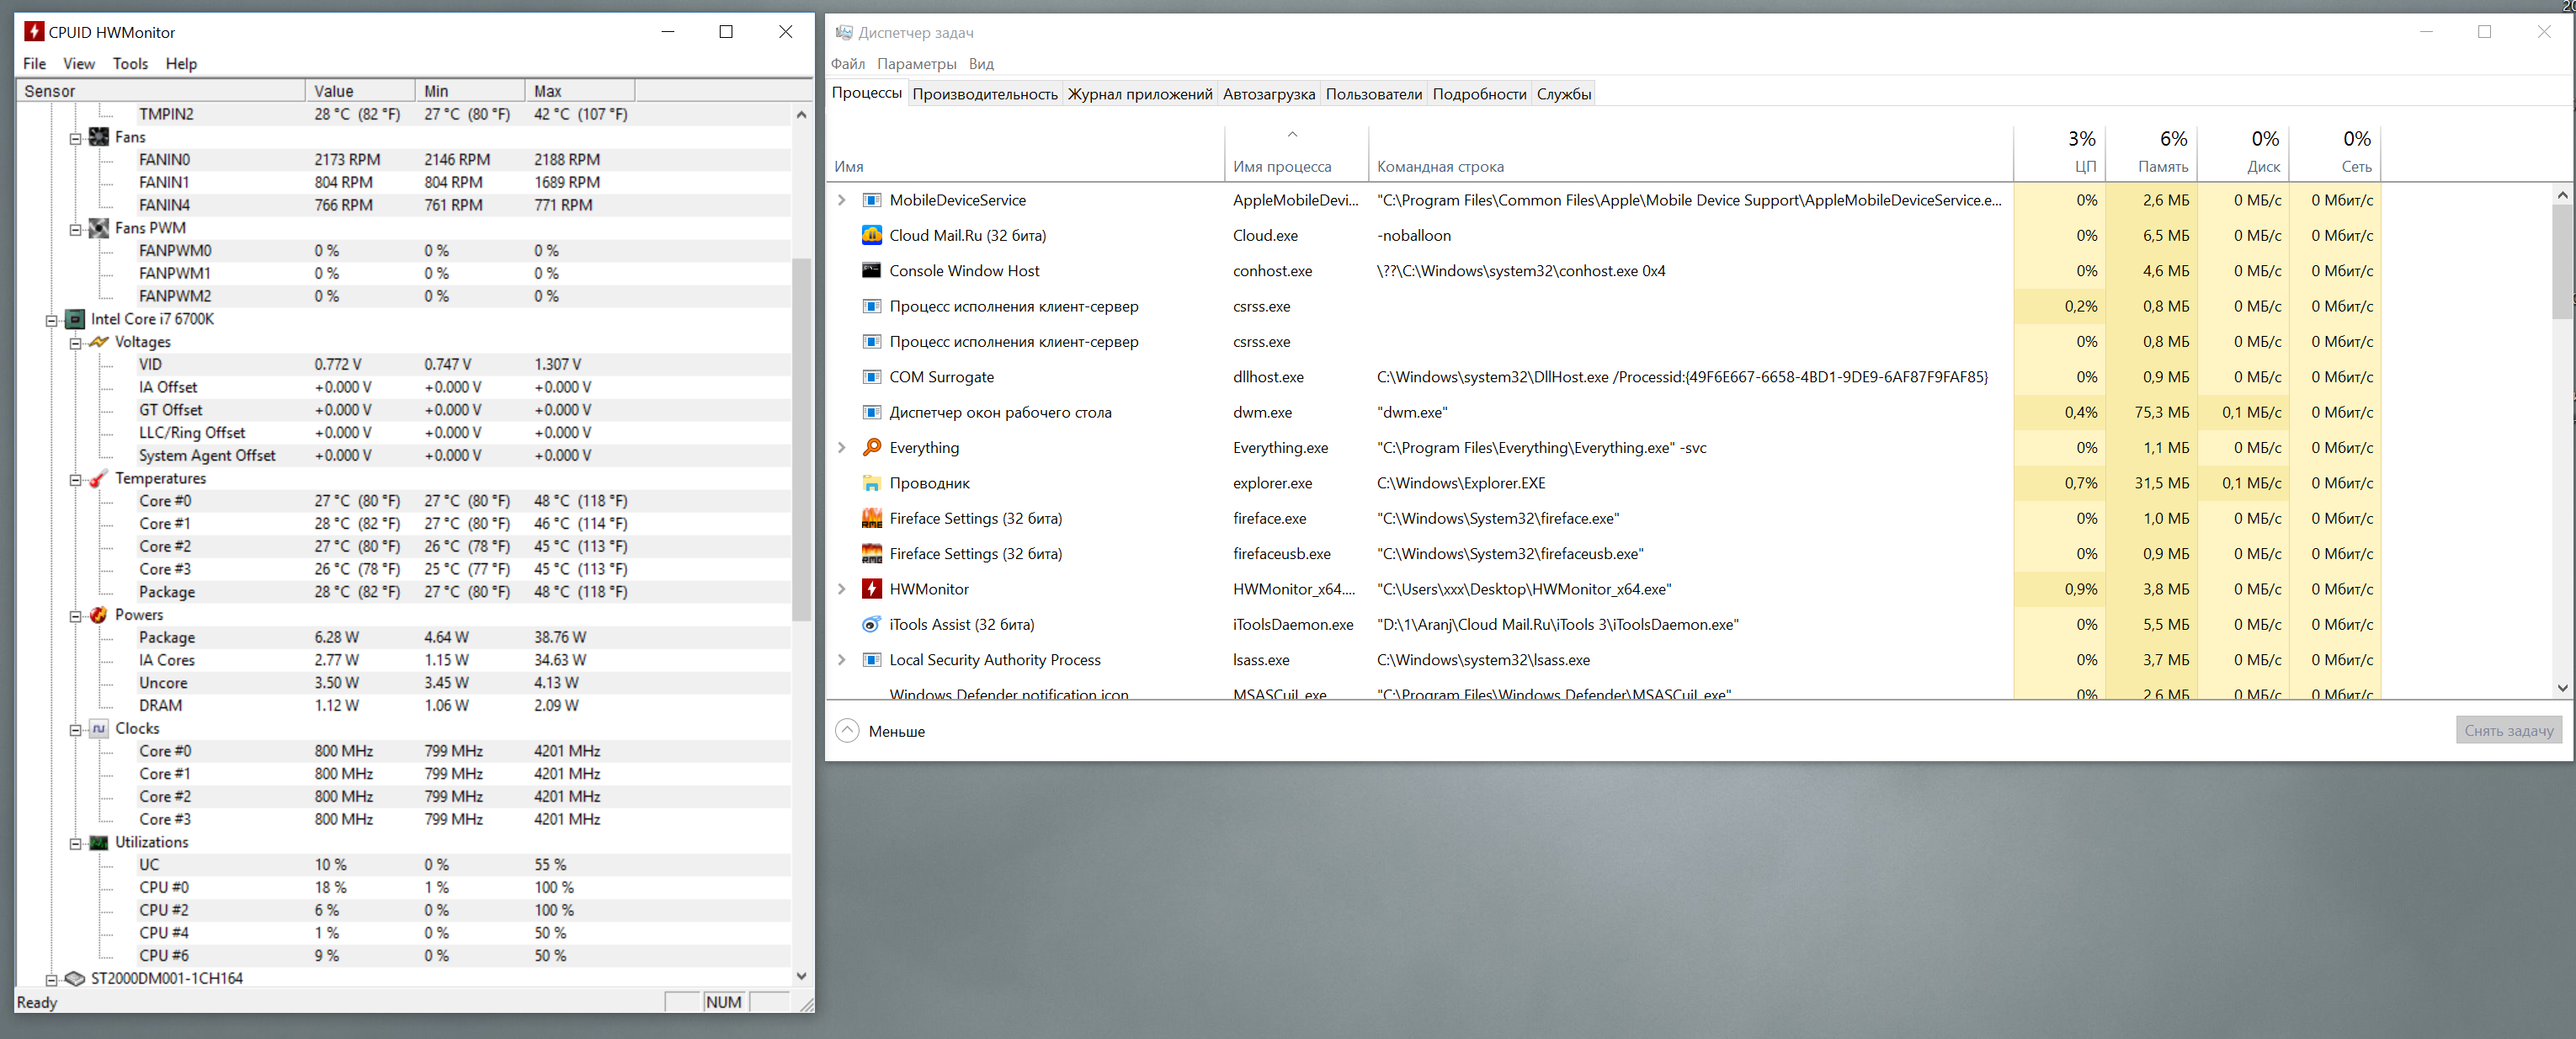
Task: Click the Fans PWM category icon
Action: 99,228
